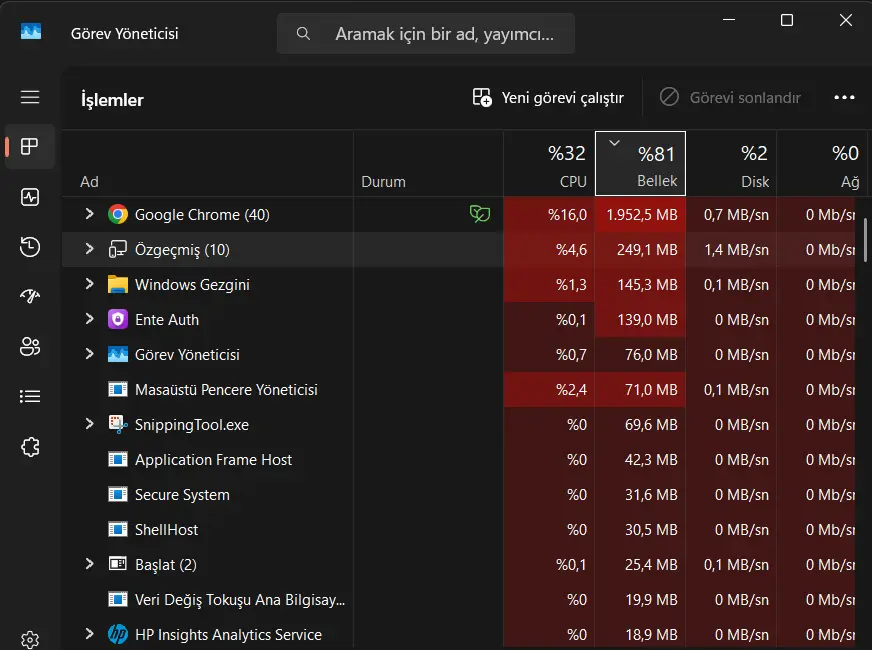Screen dimensions: 872x650
Task: Switch to the Users sidebar icon
Action: [x=30, y=346]
